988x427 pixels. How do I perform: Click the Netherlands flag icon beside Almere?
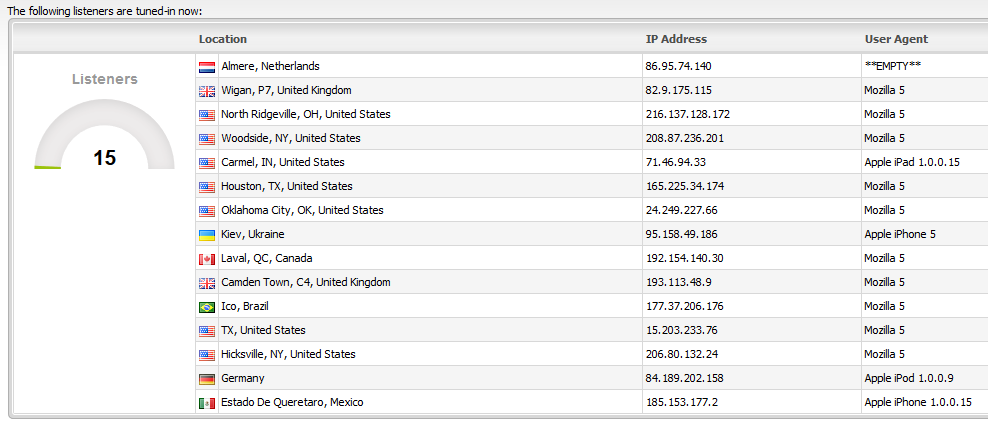pyautogui.click(x=207, y=67)
